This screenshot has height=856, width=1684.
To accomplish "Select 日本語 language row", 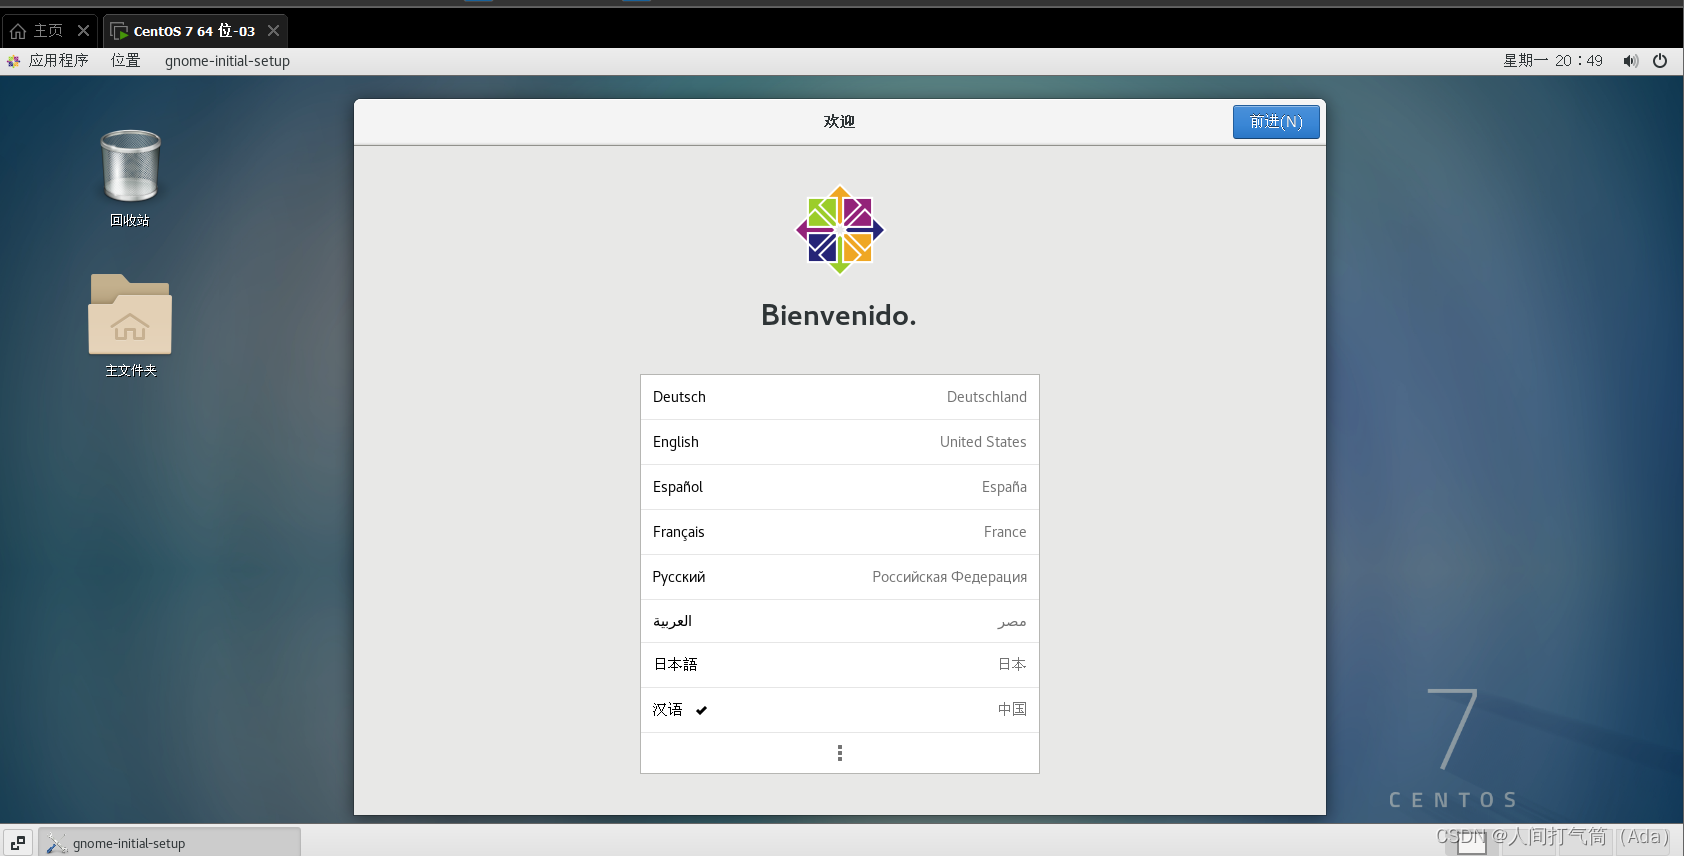I will click(x=840, y=665).
